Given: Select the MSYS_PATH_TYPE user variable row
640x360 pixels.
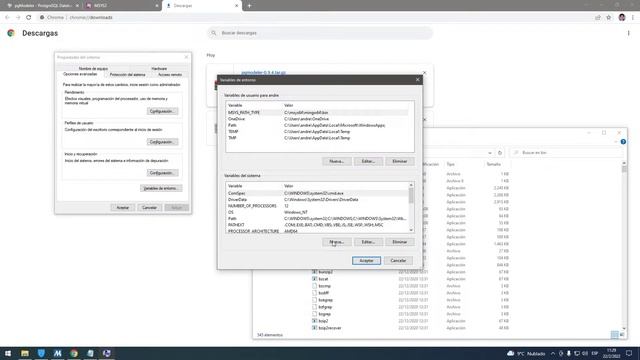Looking at the screenshot, I should (317, 112).
